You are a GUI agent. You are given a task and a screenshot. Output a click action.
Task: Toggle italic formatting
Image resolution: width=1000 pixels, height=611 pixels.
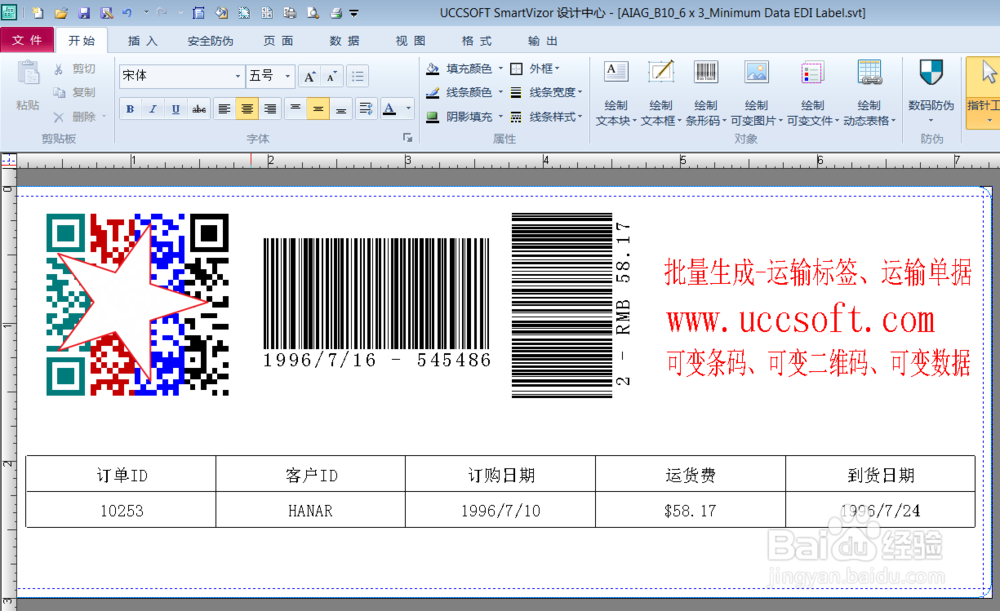[x=153, y=109]
